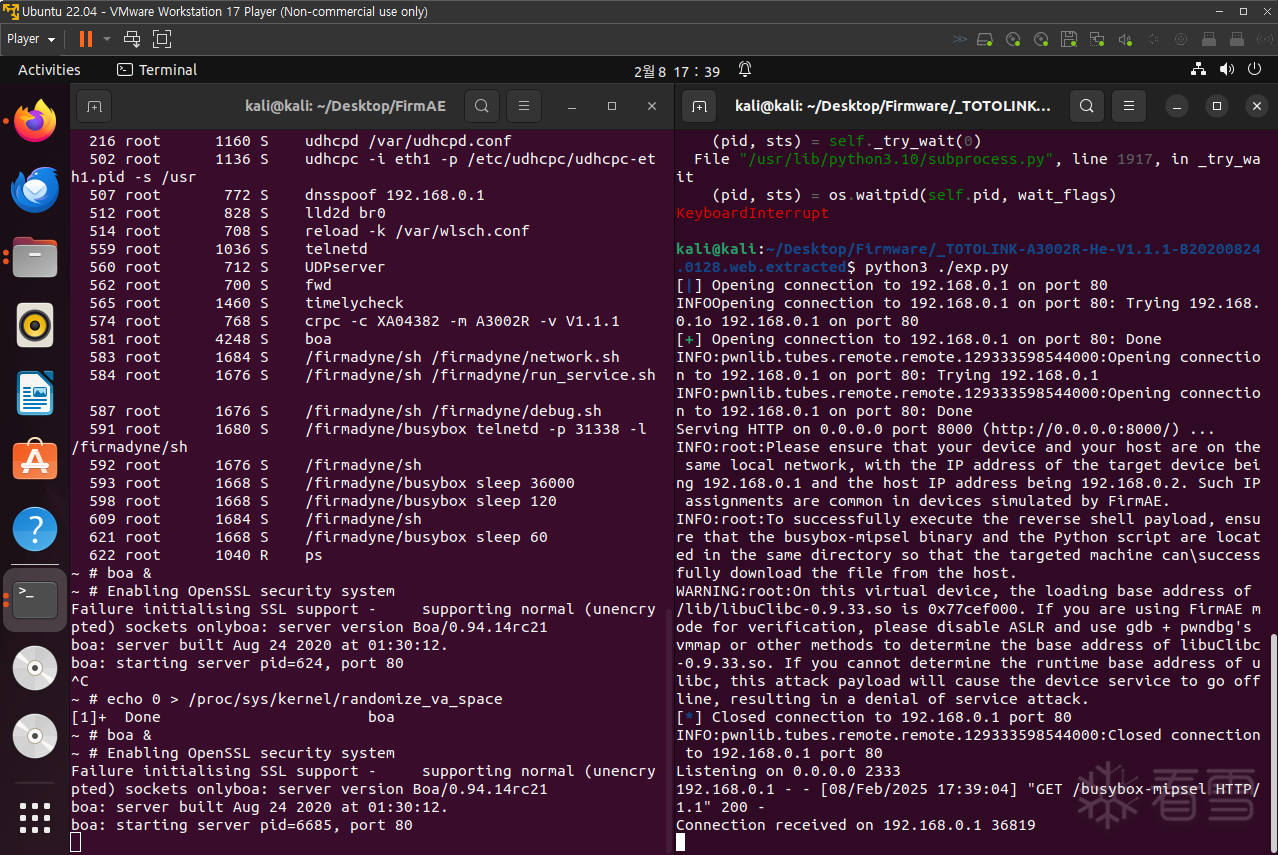Click the 'timelycheck' process entry

pos(354,303)
